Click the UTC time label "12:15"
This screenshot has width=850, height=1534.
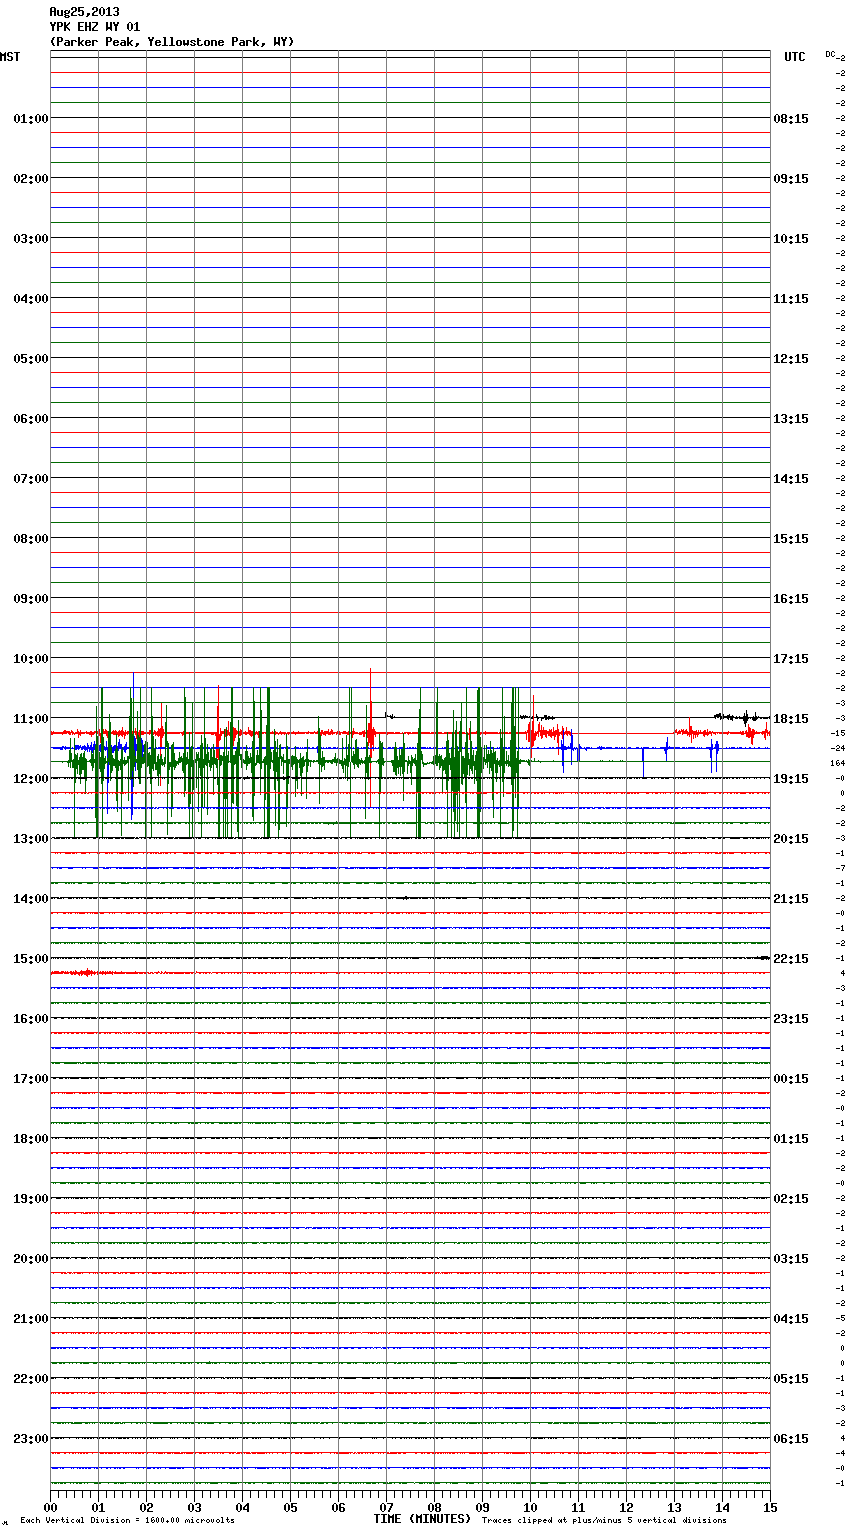(791, 359)
